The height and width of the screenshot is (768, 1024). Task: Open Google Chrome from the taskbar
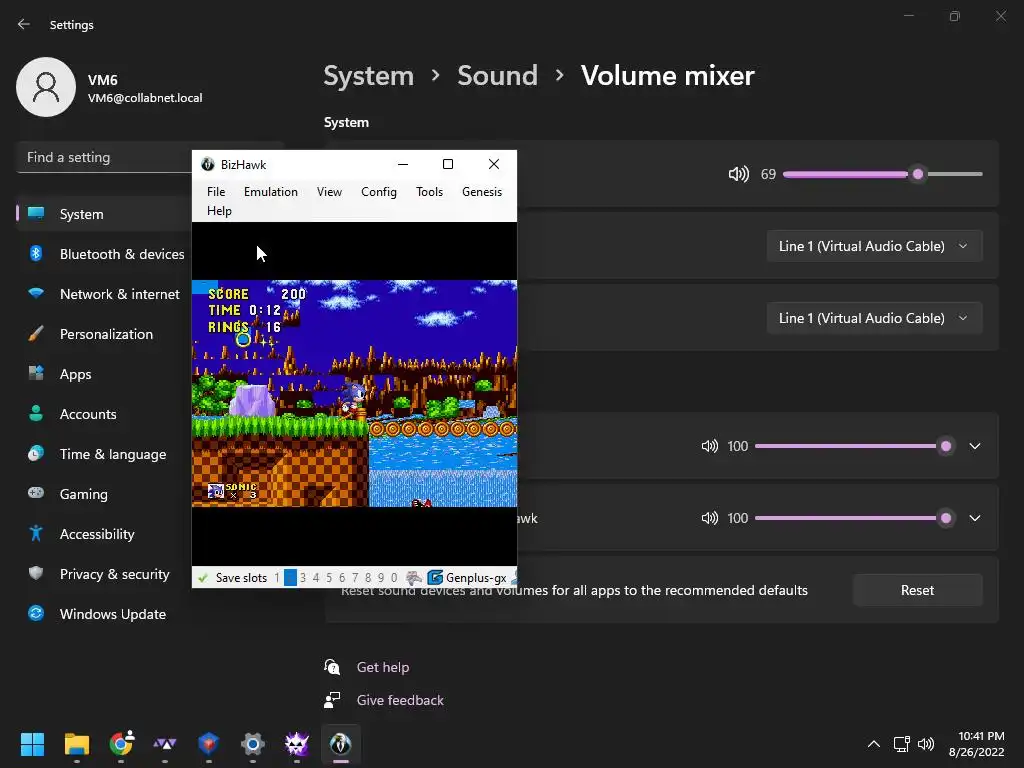click(121, 744)
